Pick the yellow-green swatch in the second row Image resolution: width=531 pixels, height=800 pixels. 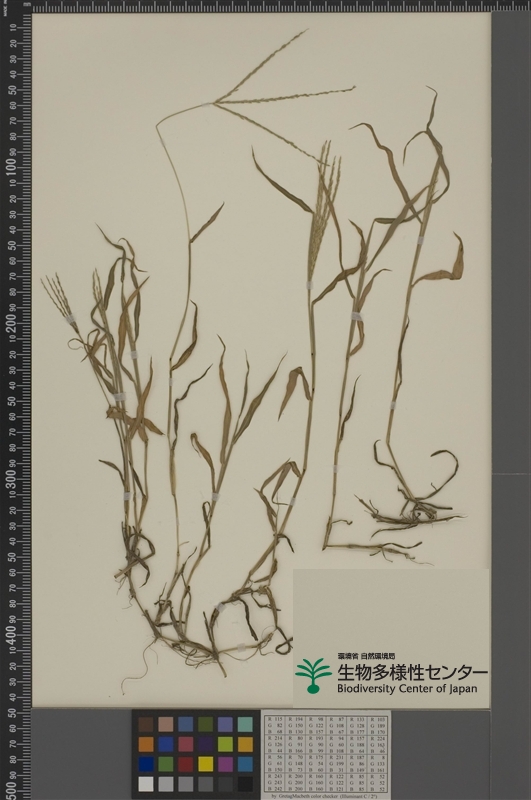pyautogui.click(x=225, y=744)
